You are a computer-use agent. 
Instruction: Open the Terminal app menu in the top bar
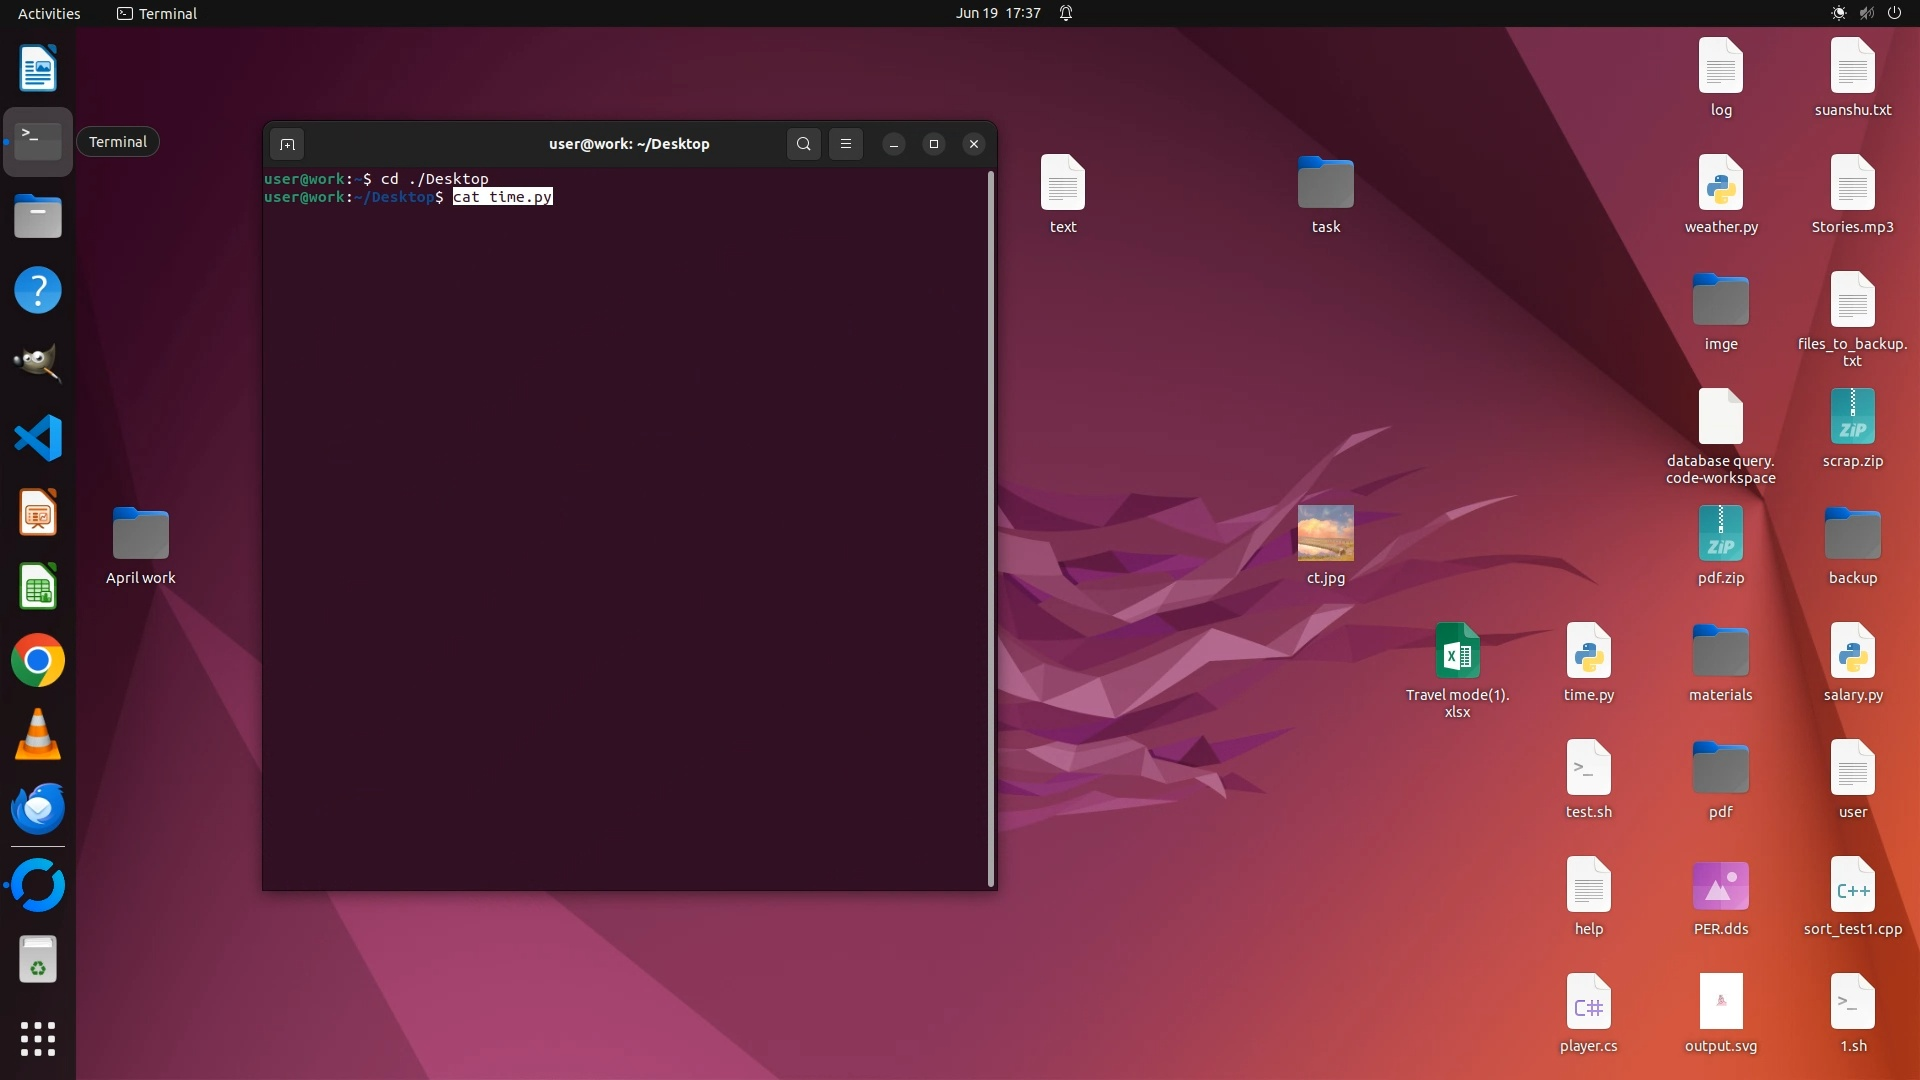tap(157, 13)
